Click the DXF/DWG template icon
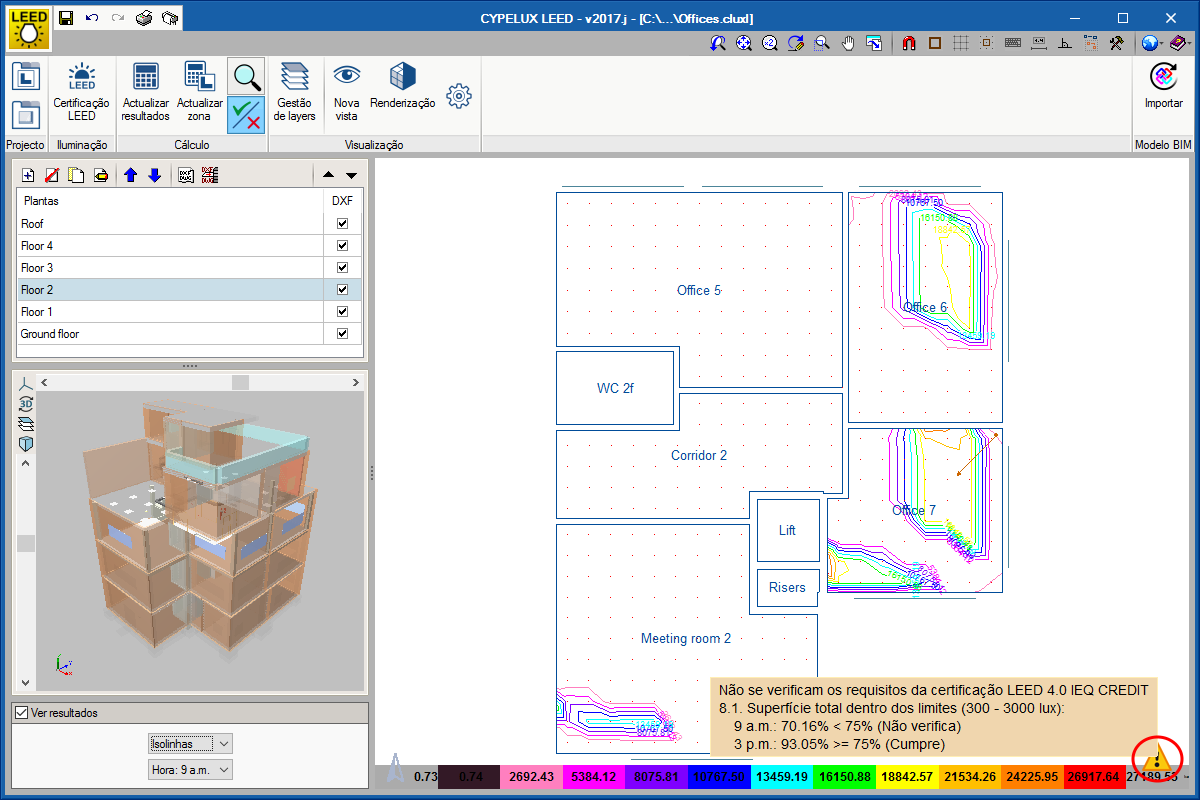This screenshot has width=1200, height=800. [186, 175]
